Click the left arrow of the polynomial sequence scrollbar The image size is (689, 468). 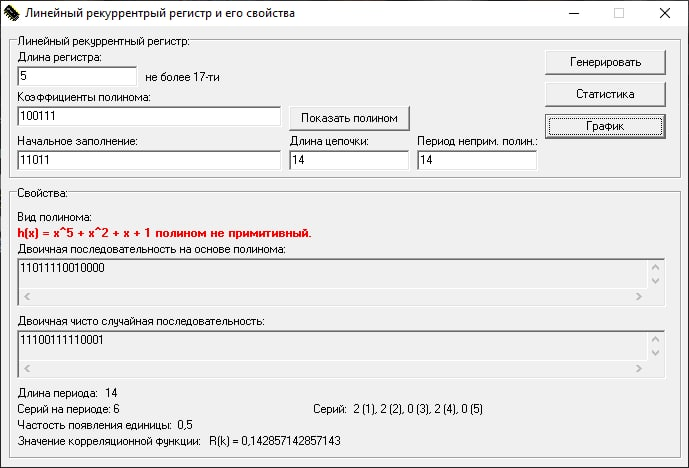(x=27, y=297)
